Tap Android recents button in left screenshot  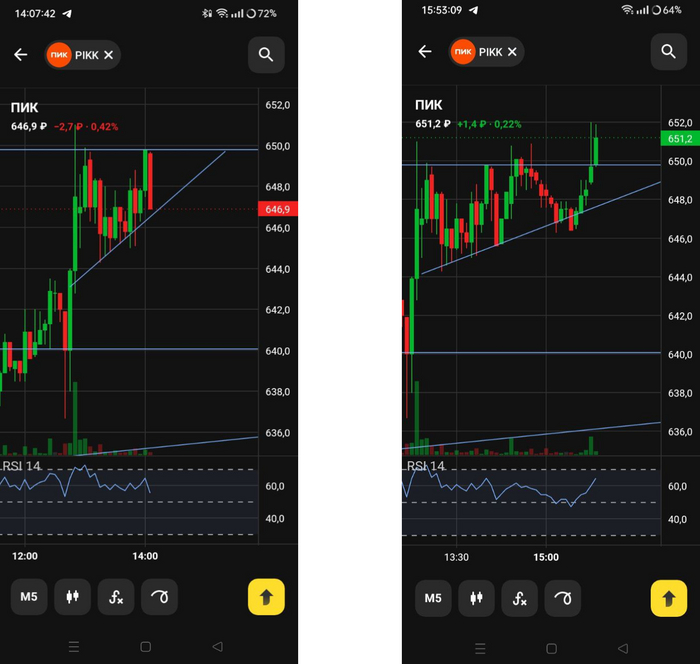pos(74,647)
